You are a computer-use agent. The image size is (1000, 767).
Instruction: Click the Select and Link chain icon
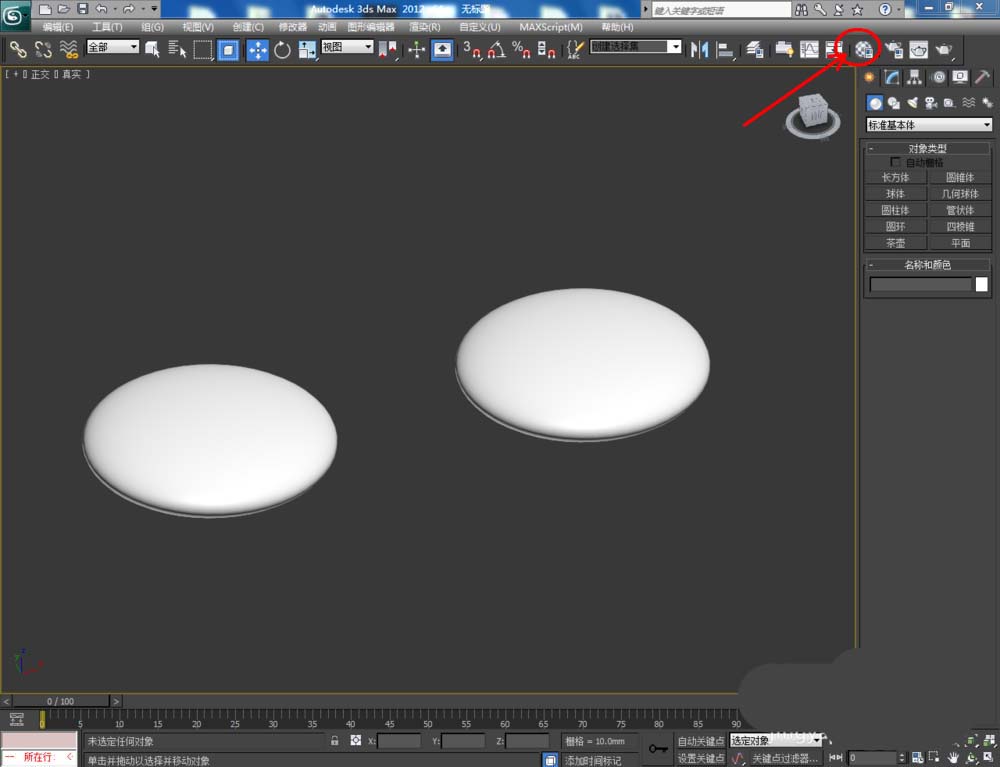18,49
